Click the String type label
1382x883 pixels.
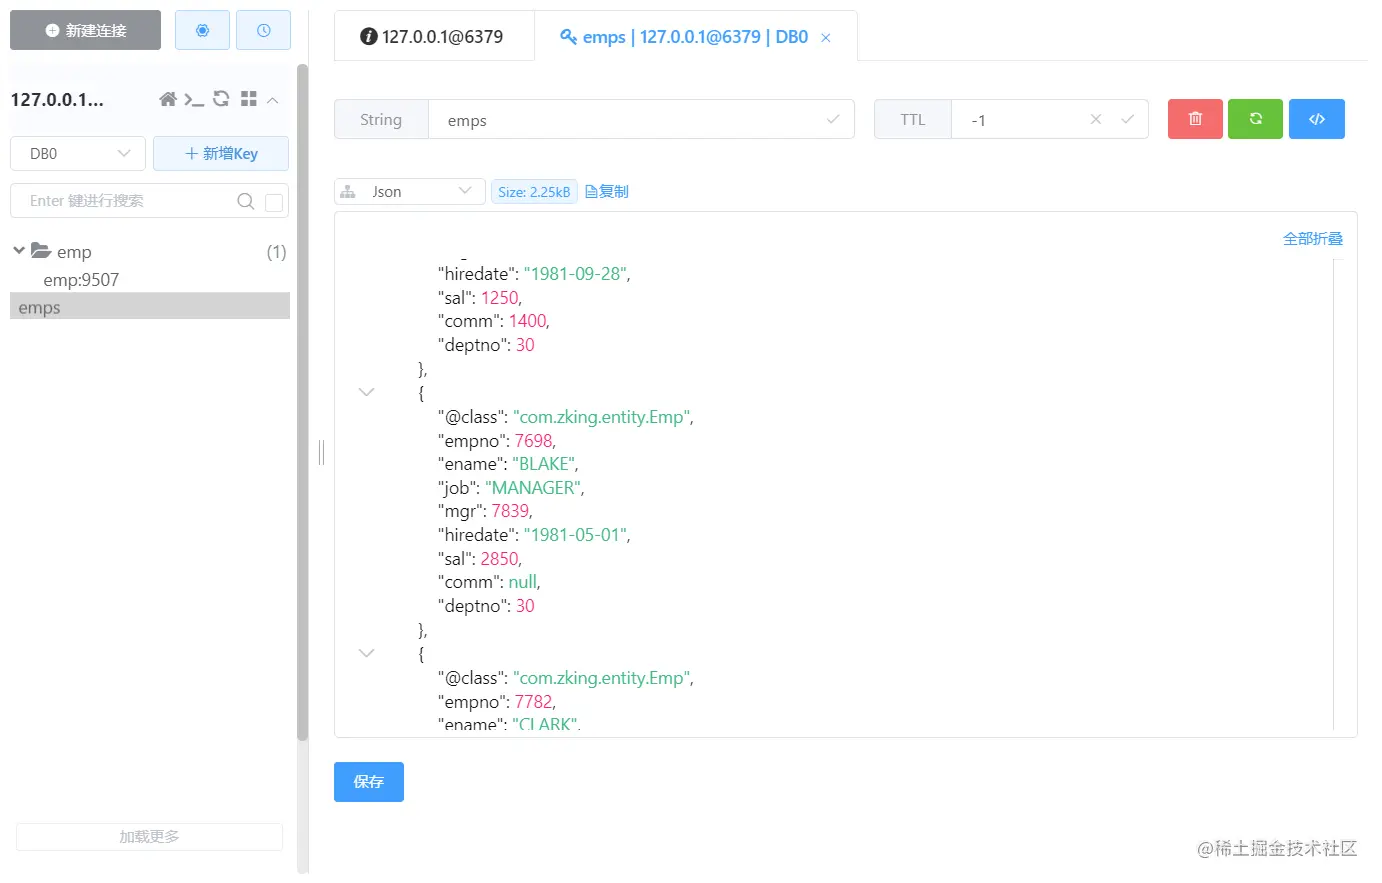(381, 120)
